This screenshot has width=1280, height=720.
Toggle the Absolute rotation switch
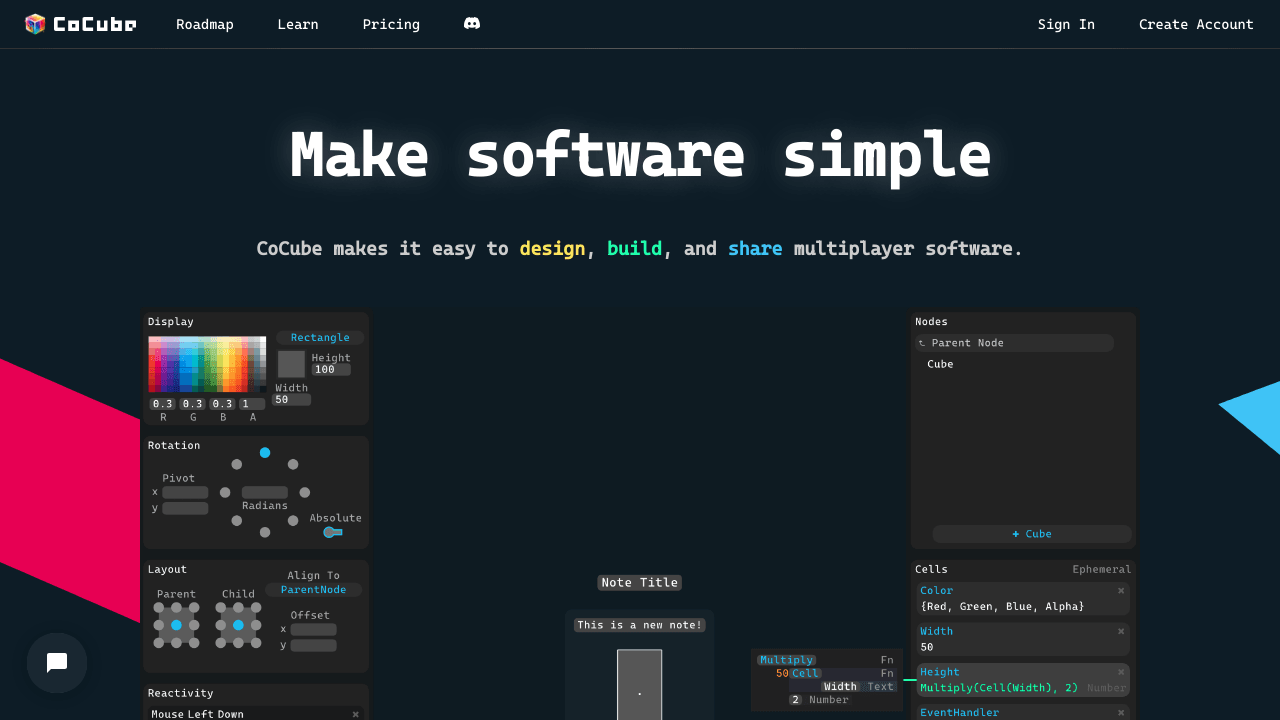pos(333,532)
